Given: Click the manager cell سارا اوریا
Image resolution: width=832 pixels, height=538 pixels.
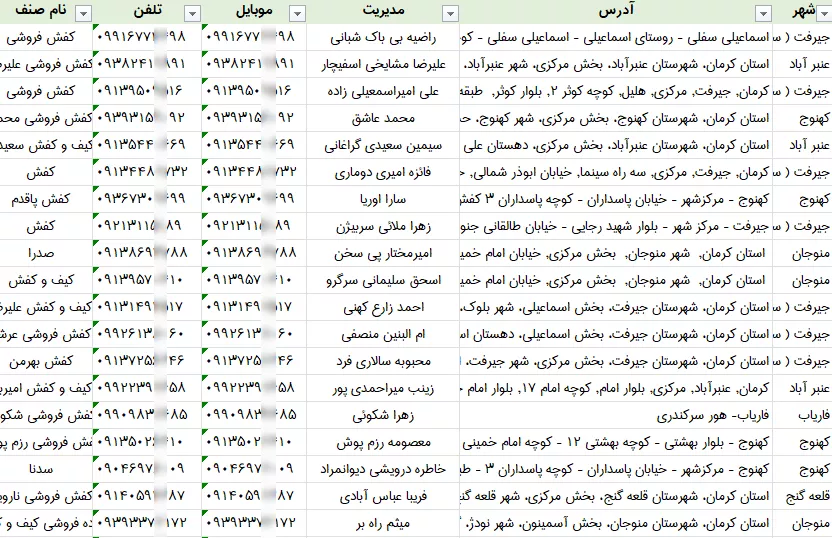Looking at the screenshot, I should pos(383,199).
